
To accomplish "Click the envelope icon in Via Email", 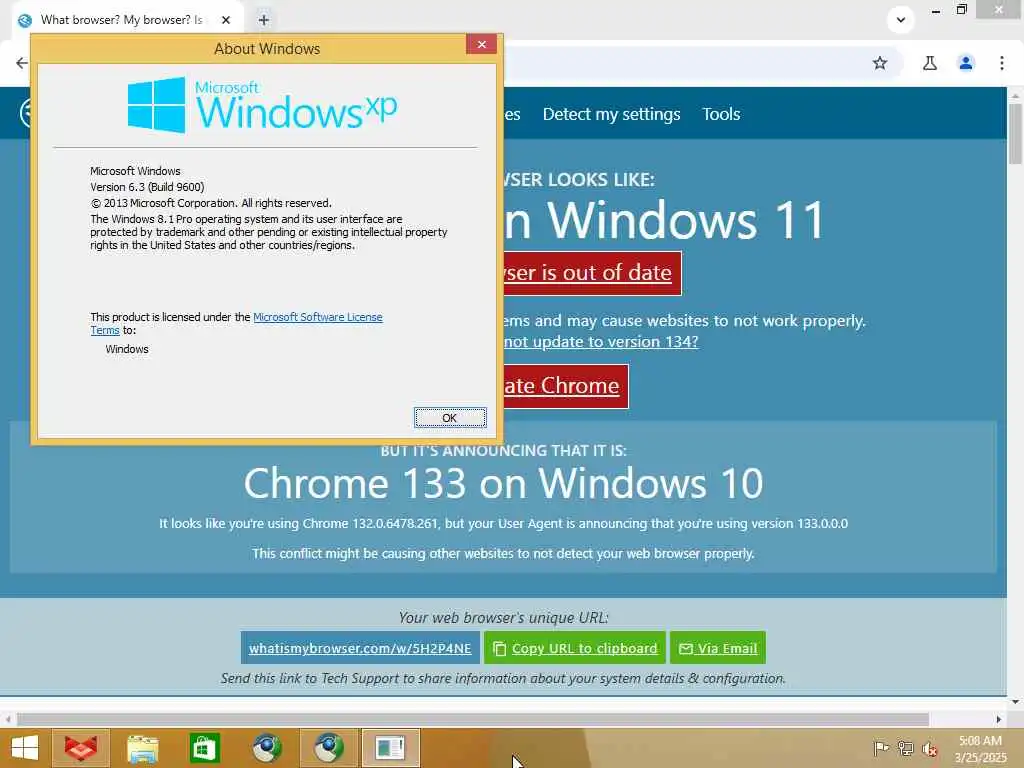I will pyautogui.click(x=686, y=648).
